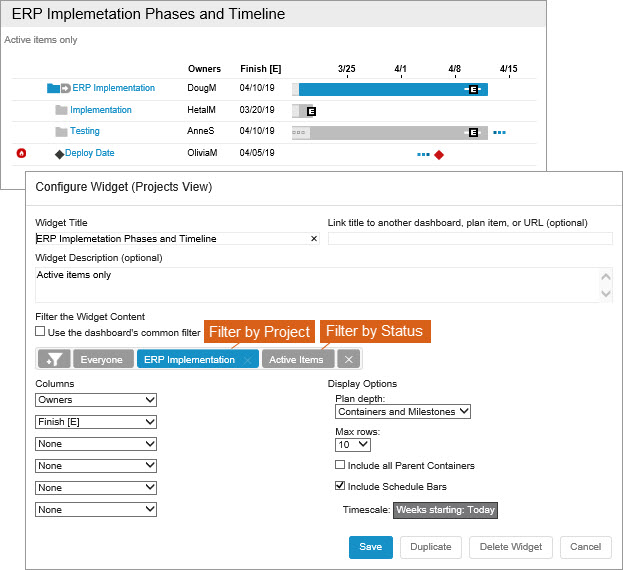
Task: Open the Owners column dropdown
Action: (96, 400)
